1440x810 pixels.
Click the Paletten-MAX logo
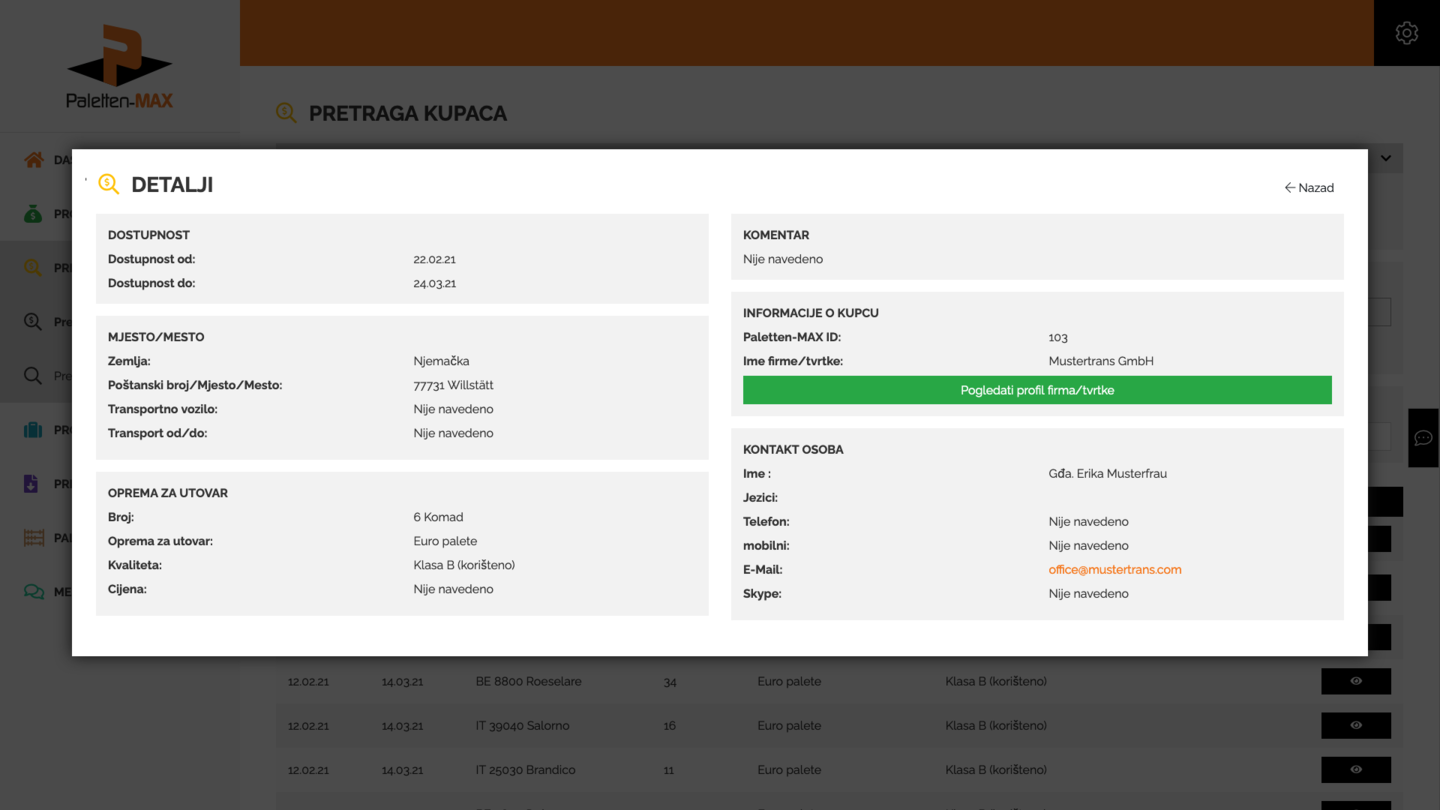tap(119, 66)
